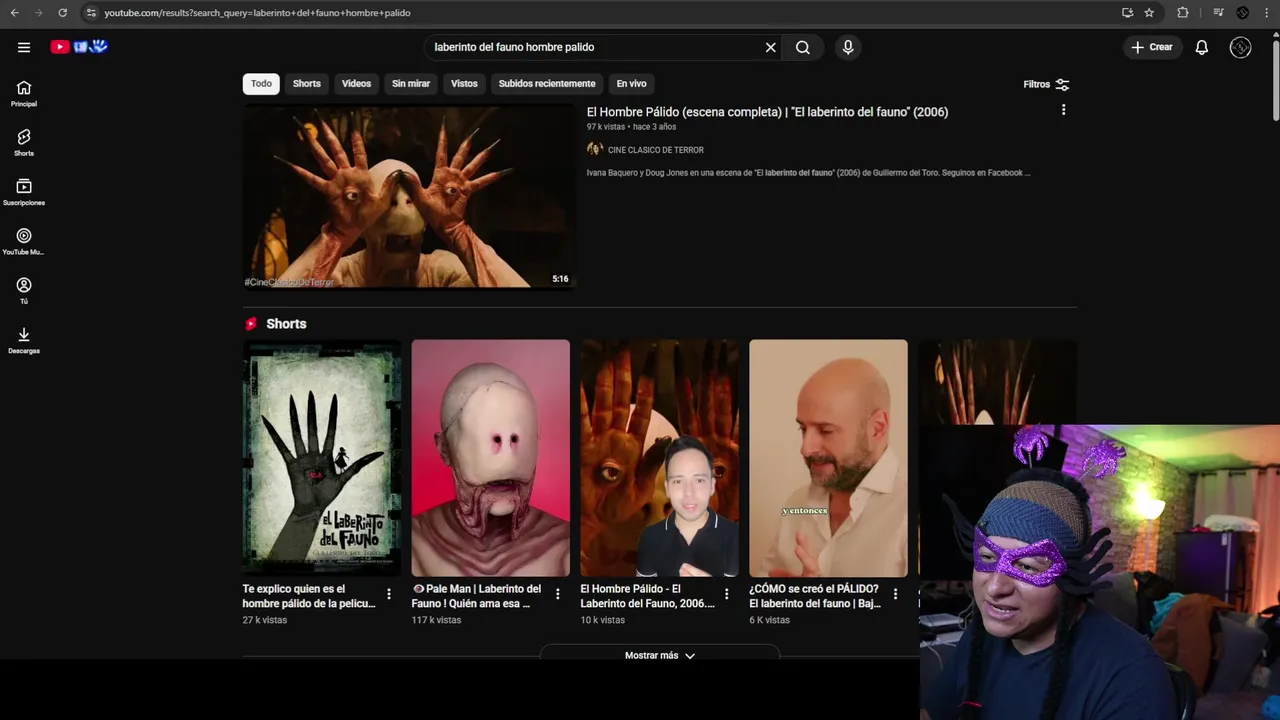This screenshot has height=720, width=1280.
Task: Click the 117 k vistas text
Action: (437, 620)
